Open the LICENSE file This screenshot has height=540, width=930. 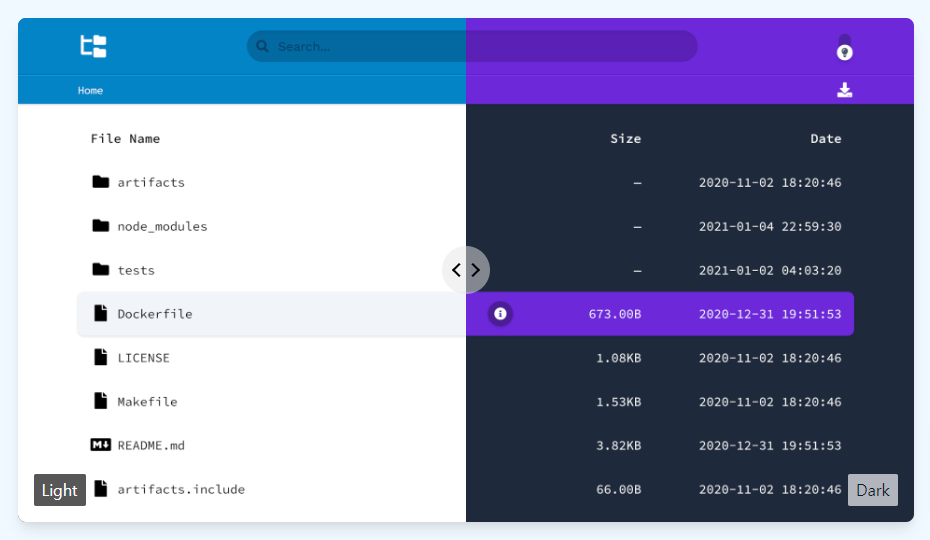pyautogui.click(x=143, y=358)
